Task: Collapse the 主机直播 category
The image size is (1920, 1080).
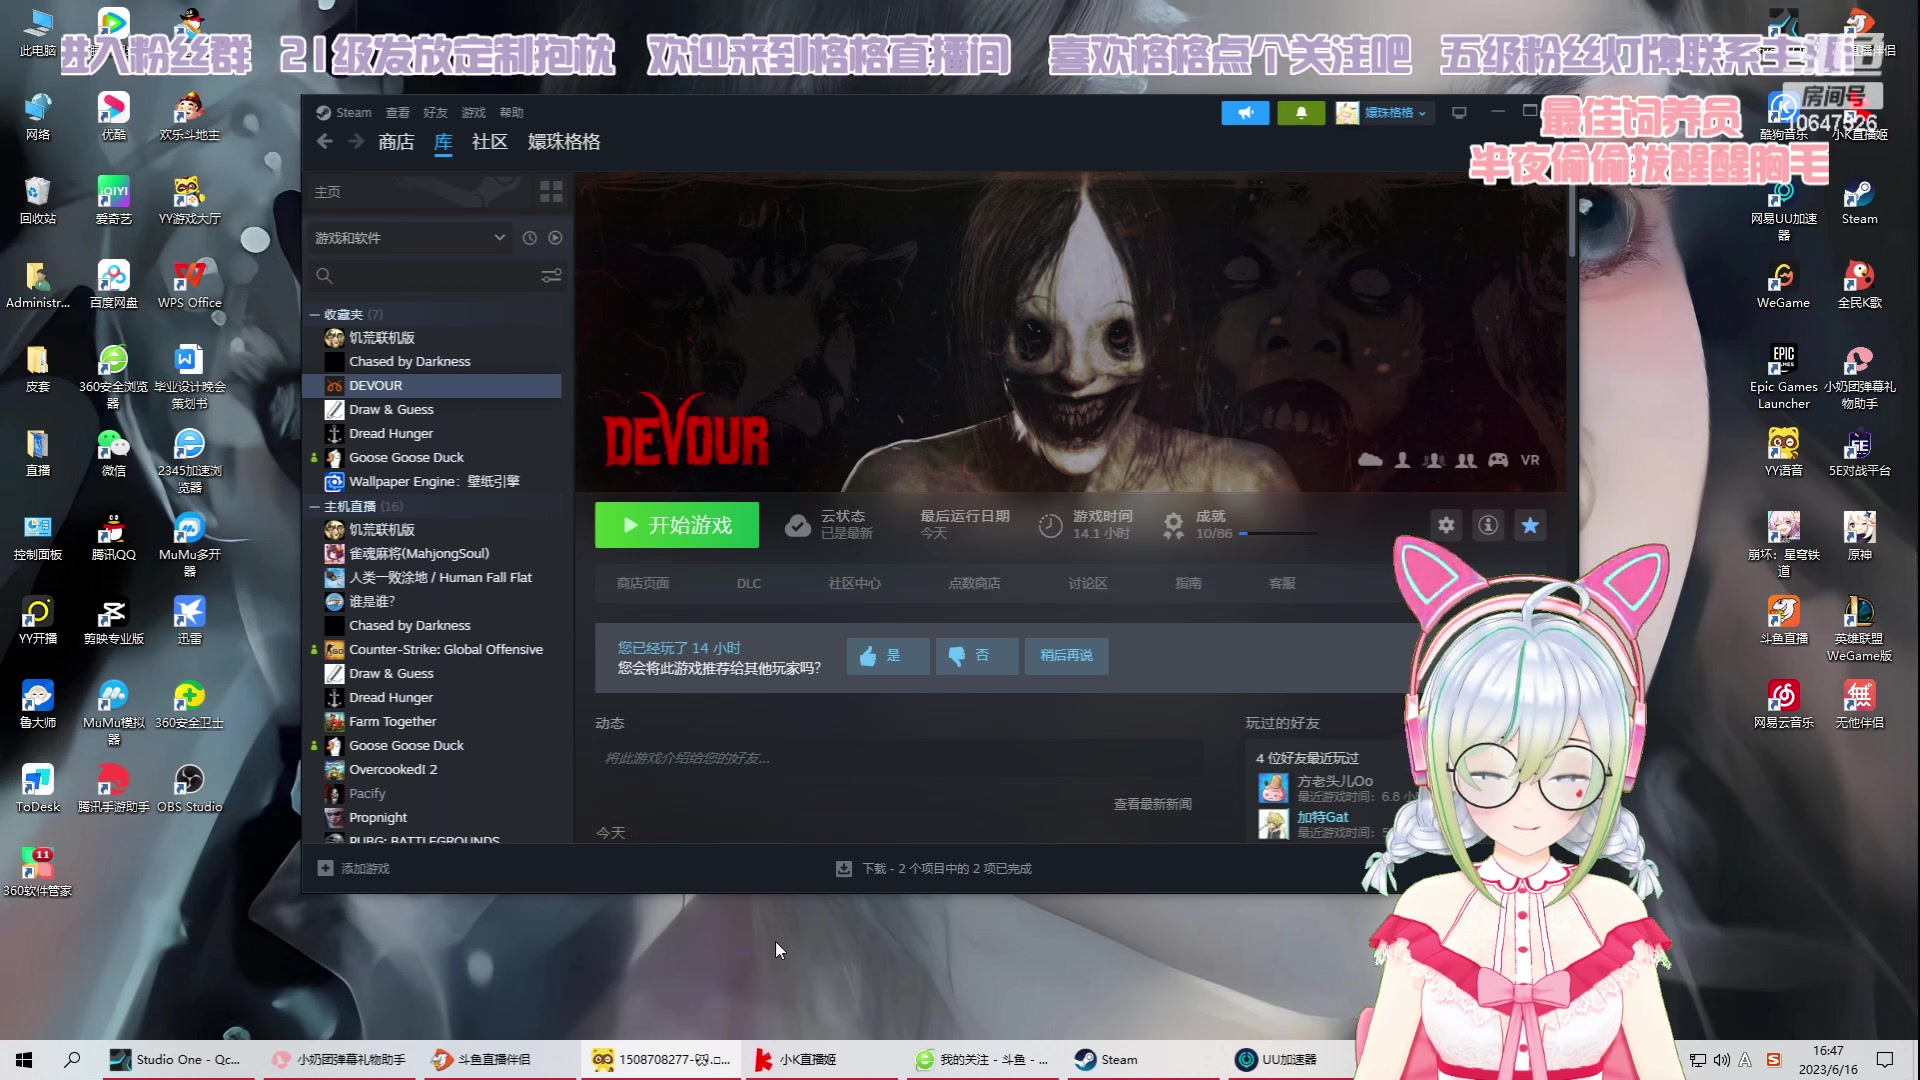Action: click(x=314, y=506)
